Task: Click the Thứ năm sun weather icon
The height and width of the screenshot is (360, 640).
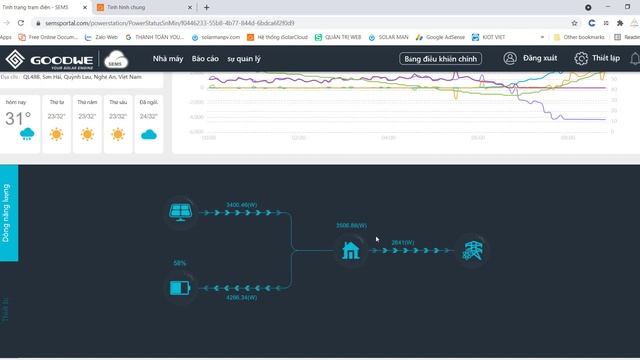Action: (x=87, y=134)
